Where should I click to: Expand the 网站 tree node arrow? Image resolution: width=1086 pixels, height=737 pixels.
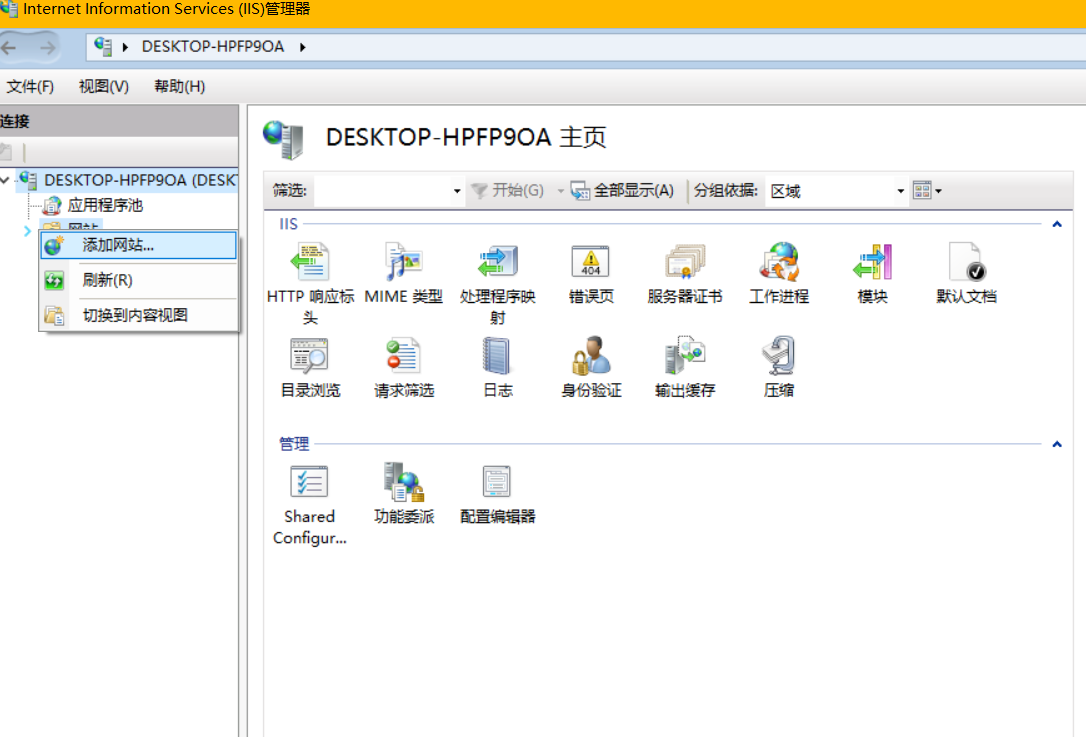(27, 231)
